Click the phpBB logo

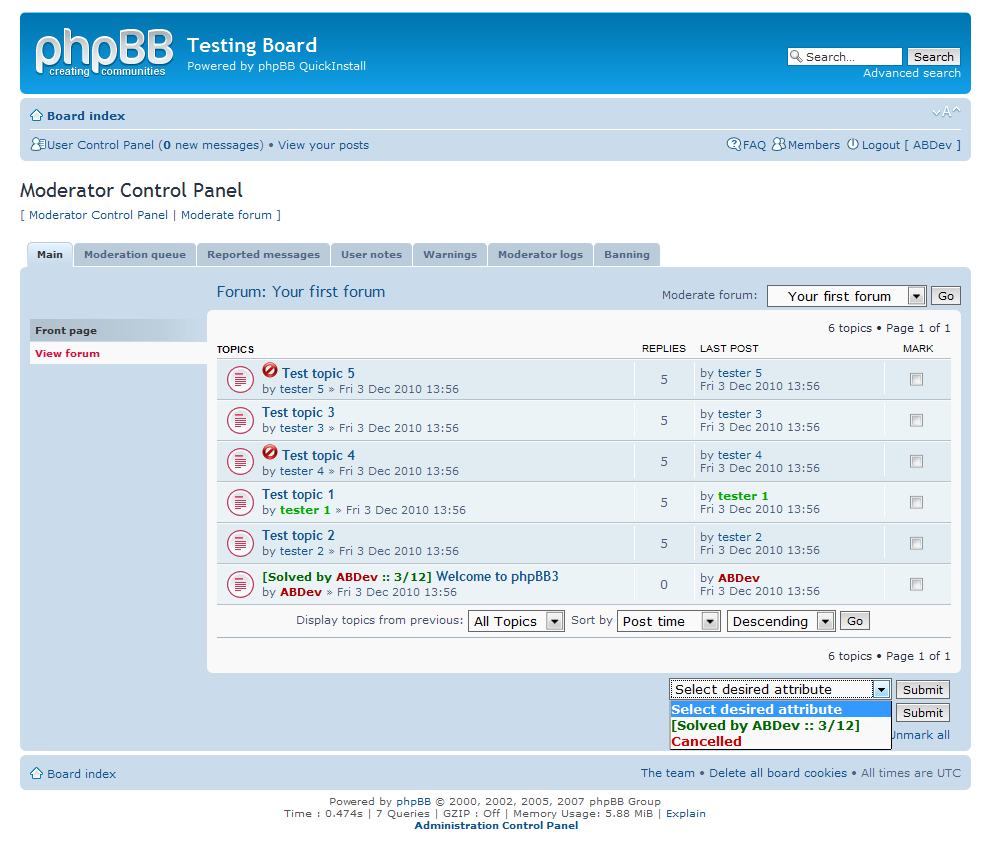(101, 53)
